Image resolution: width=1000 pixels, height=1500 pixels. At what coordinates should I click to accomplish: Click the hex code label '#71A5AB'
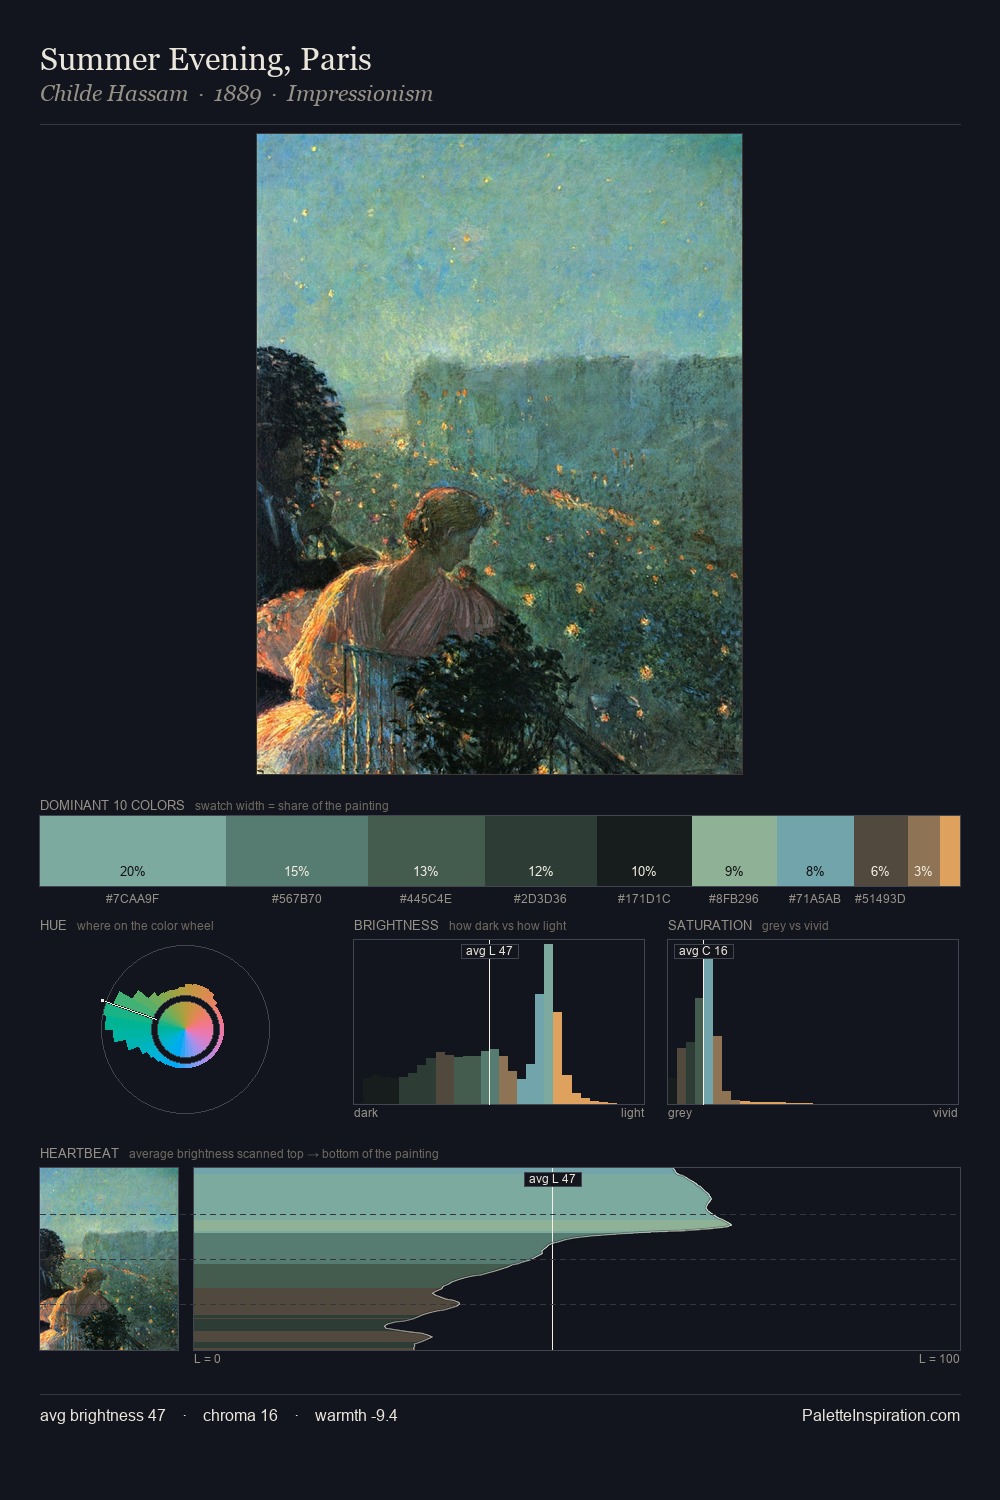[x=815, y=898]
